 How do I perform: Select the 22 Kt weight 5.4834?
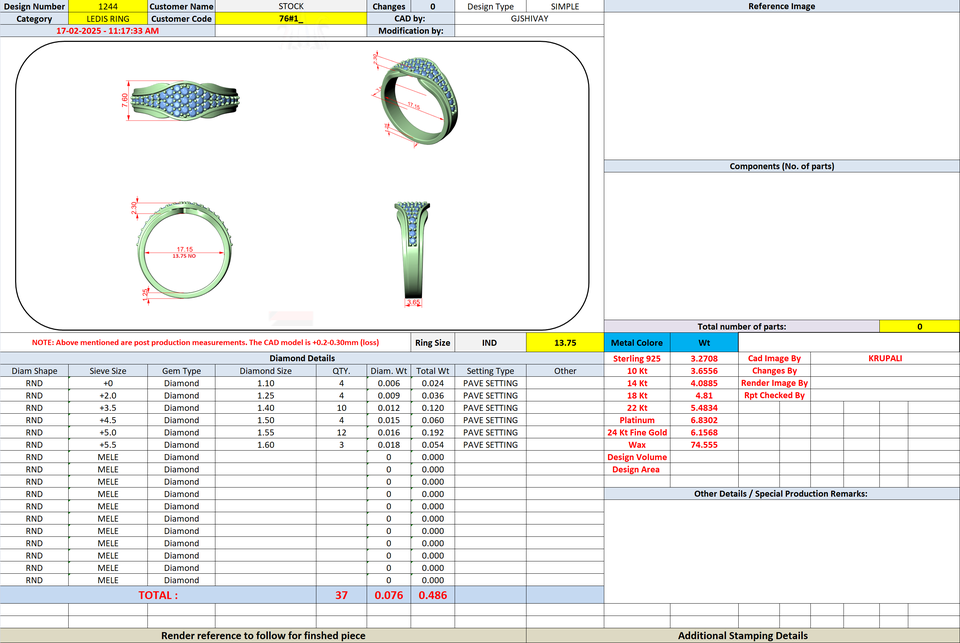pyautogui.click(x=704, y=407)
